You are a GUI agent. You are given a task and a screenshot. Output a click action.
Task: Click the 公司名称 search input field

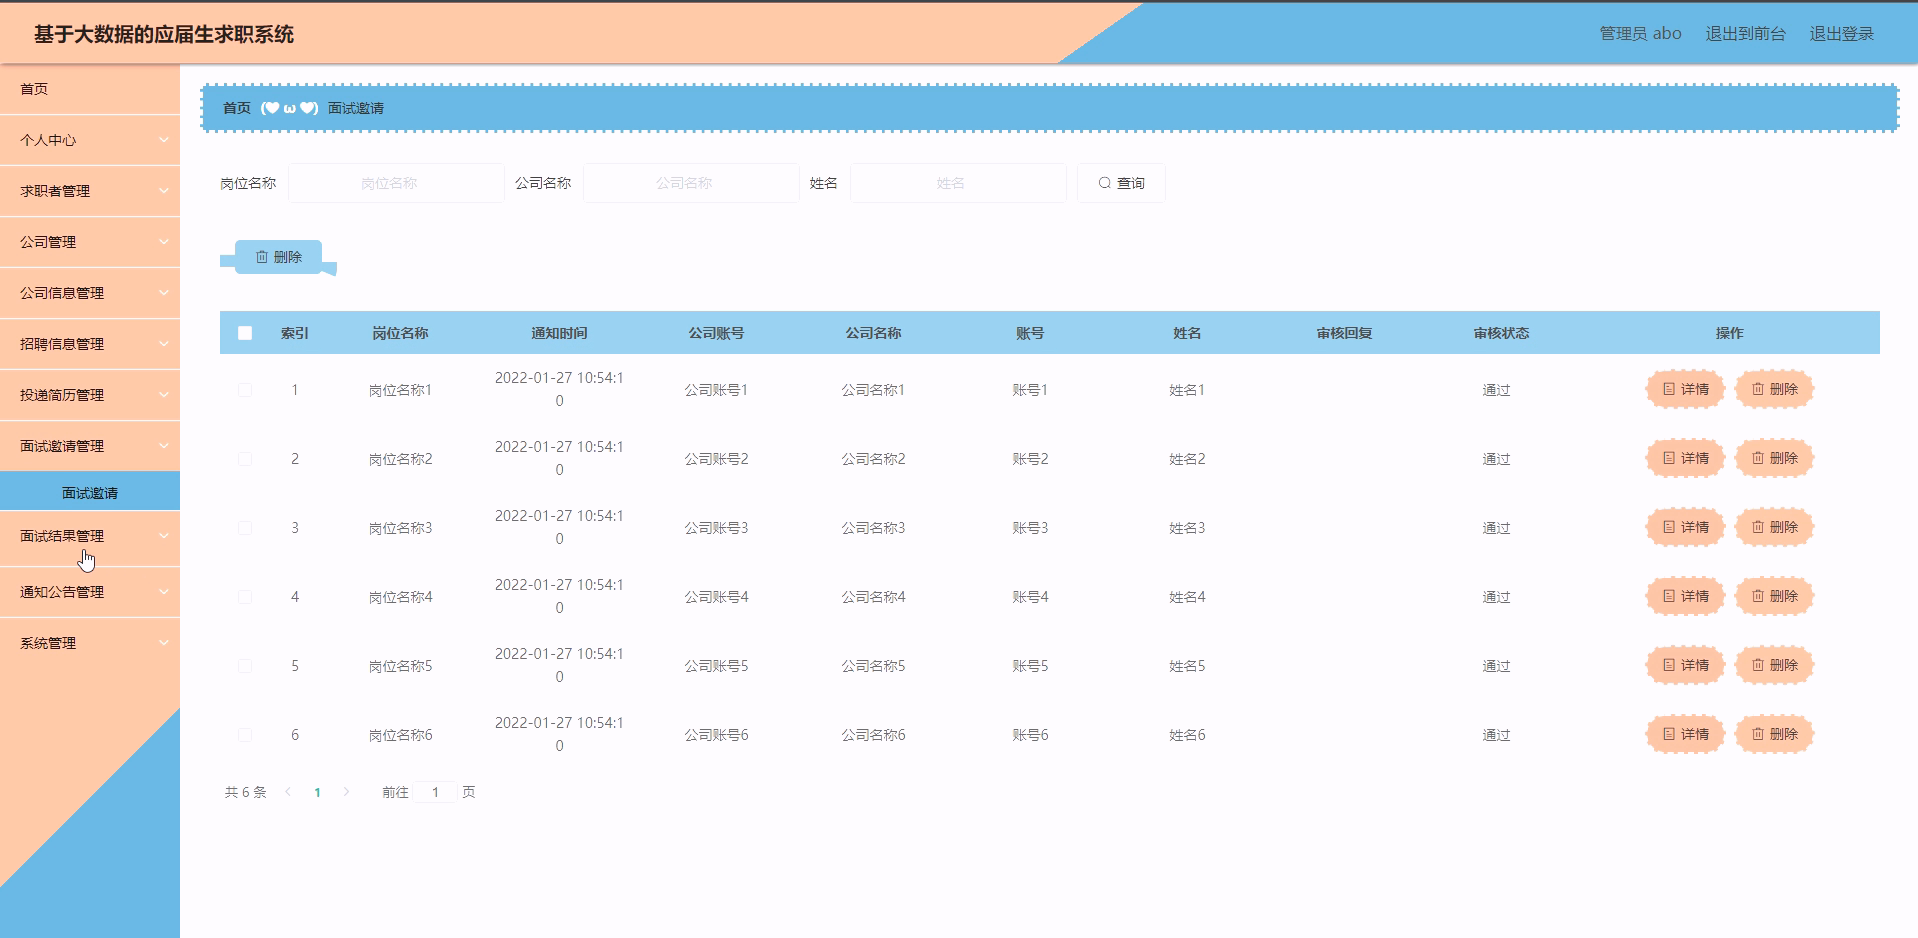coord(690,182)
